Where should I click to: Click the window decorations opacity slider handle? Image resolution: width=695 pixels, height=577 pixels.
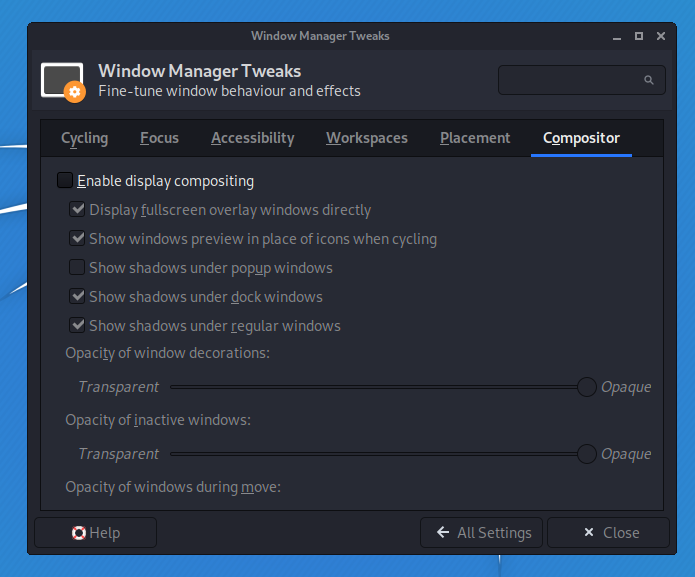587,387
